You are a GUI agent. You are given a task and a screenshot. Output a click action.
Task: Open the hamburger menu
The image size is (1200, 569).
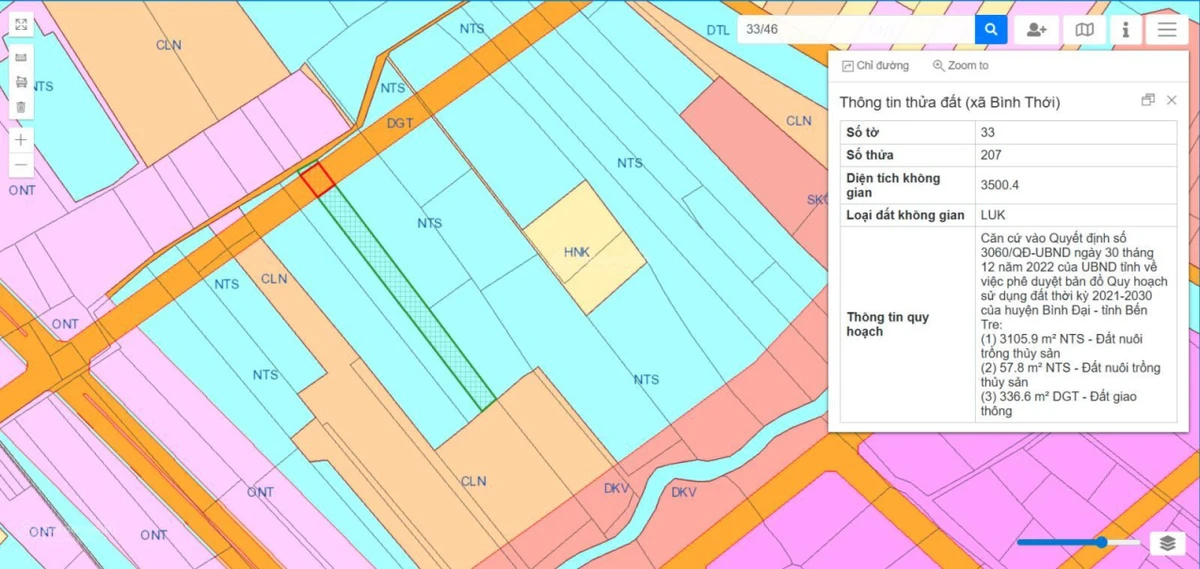point(1167,29)
